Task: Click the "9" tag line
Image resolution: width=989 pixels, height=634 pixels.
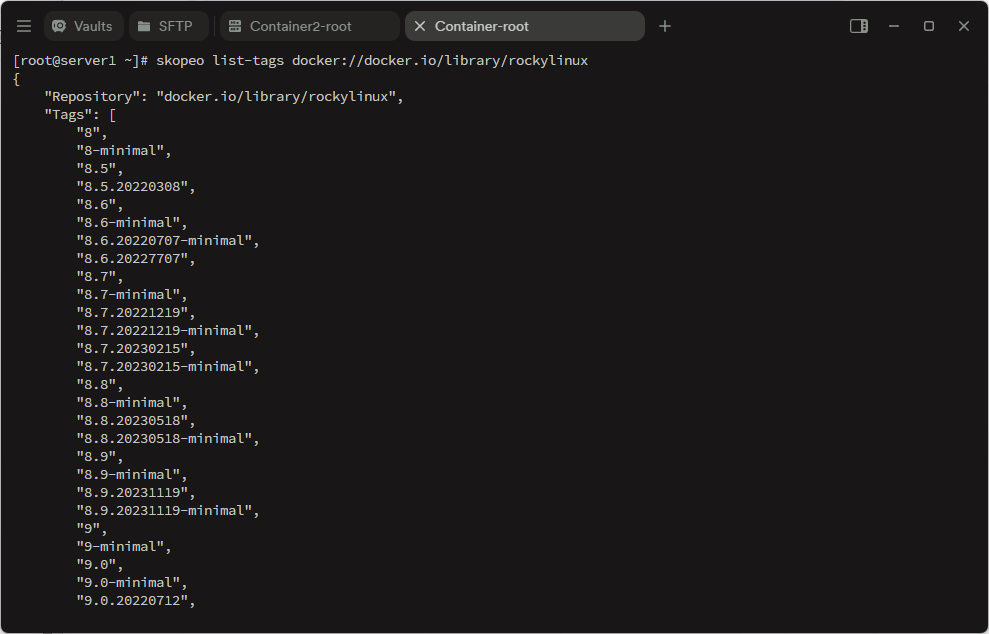Action: [x=92, y=528]
